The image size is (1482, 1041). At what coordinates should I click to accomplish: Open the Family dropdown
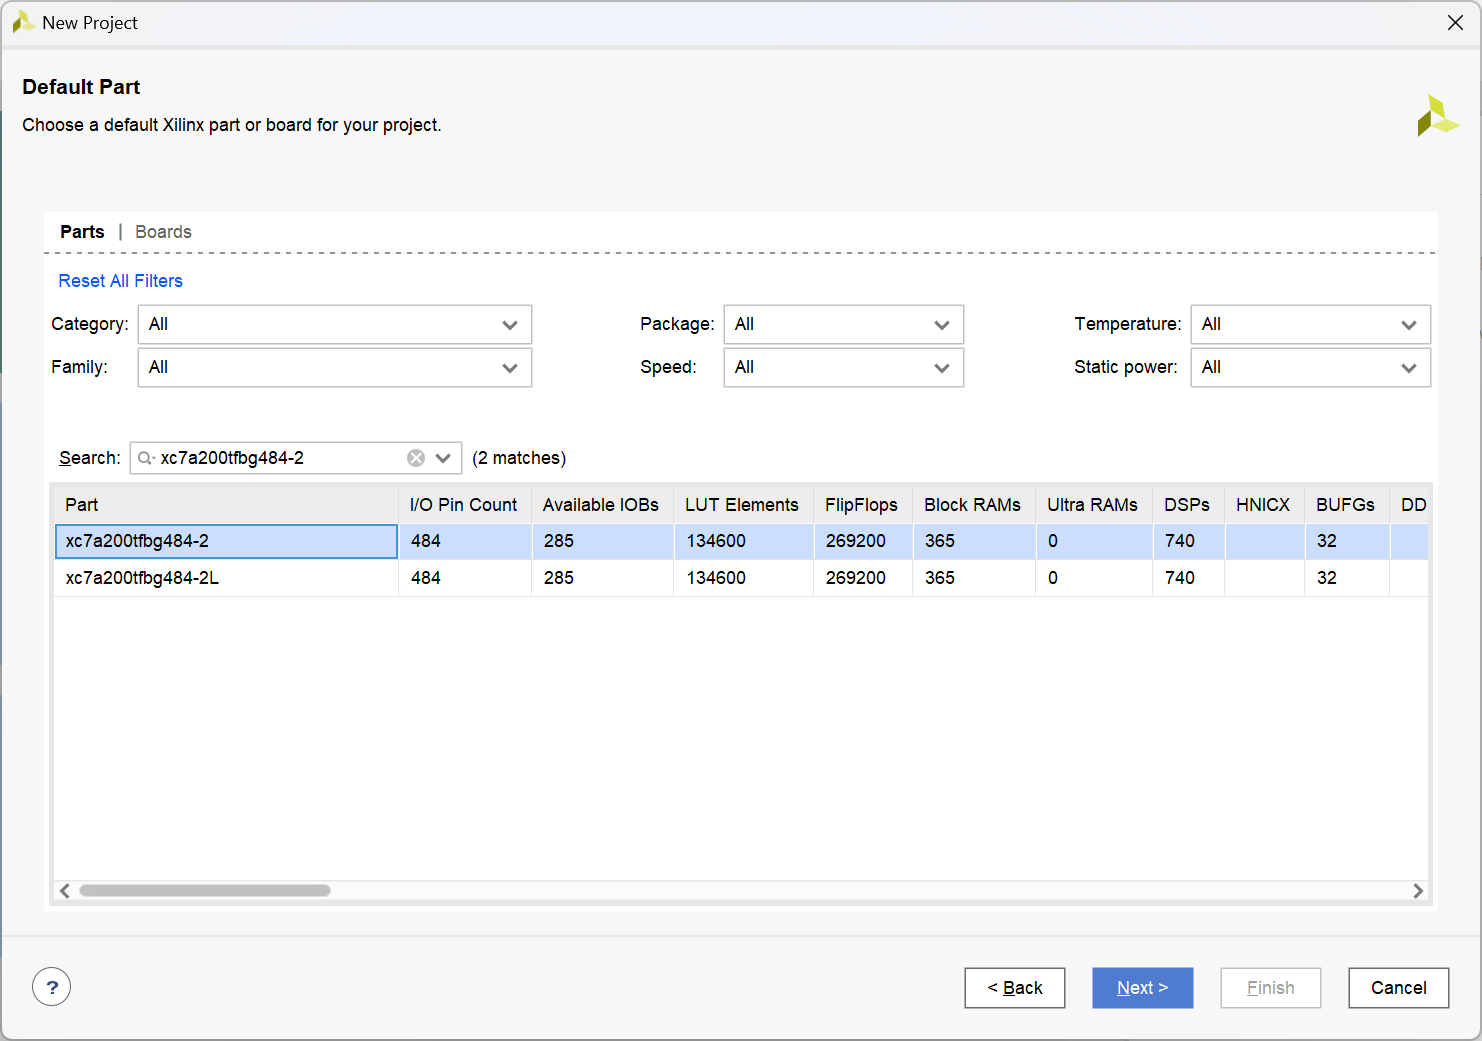click(x=335, y=367)
